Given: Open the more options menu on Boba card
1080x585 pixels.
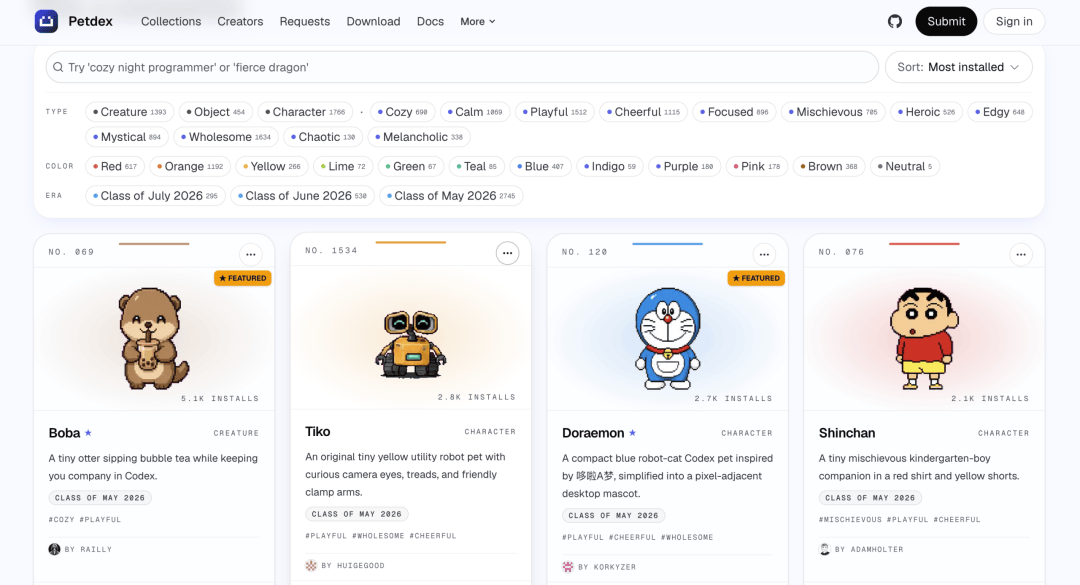Looking at the screenshot, I should (251, 254).
